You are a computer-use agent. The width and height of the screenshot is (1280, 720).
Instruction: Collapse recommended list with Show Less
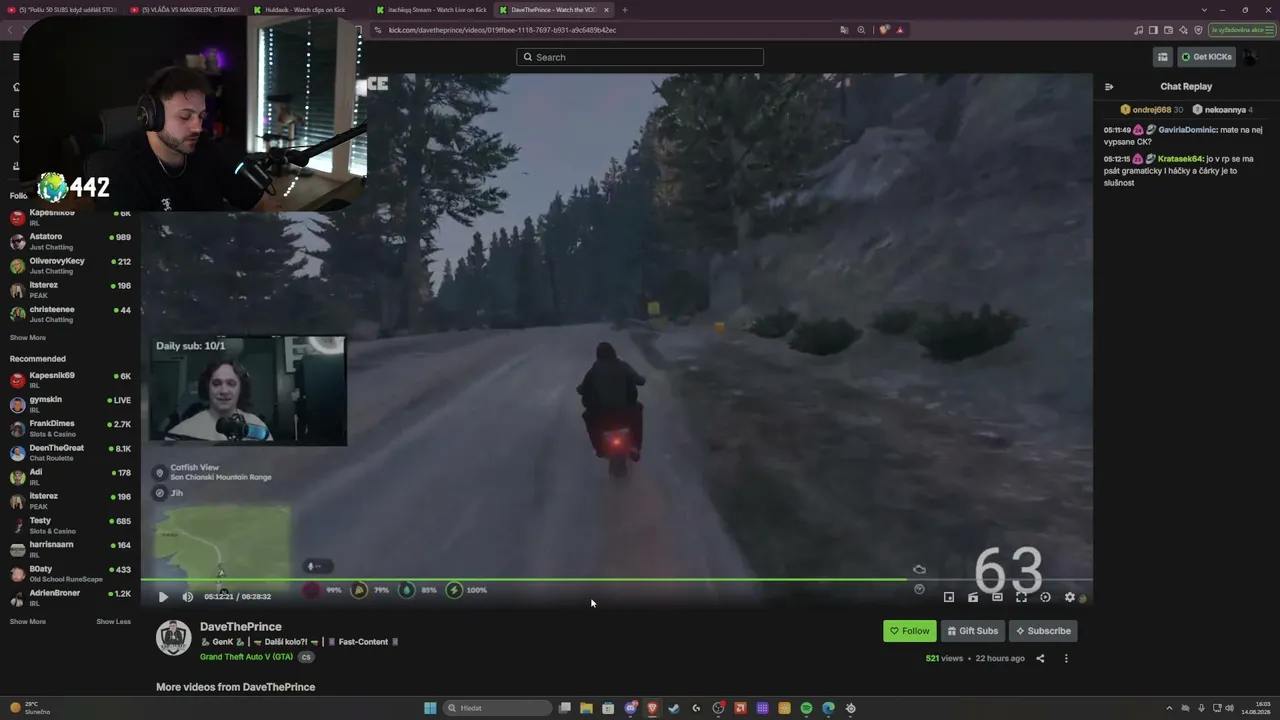[x=113, y=622]
